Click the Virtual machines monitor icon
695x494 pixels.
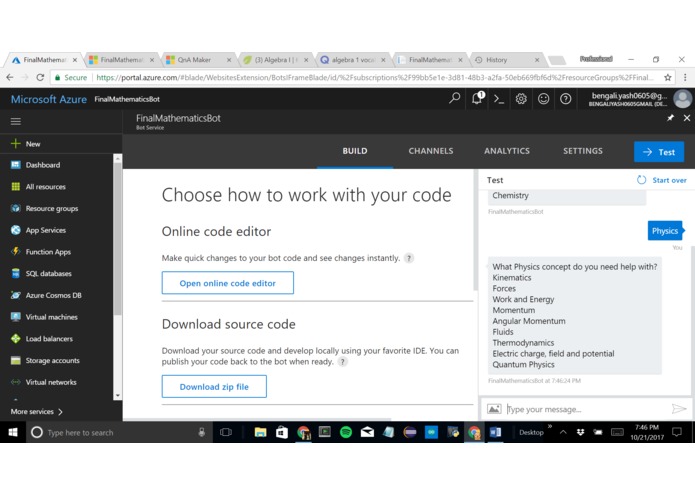click(16, 317)
